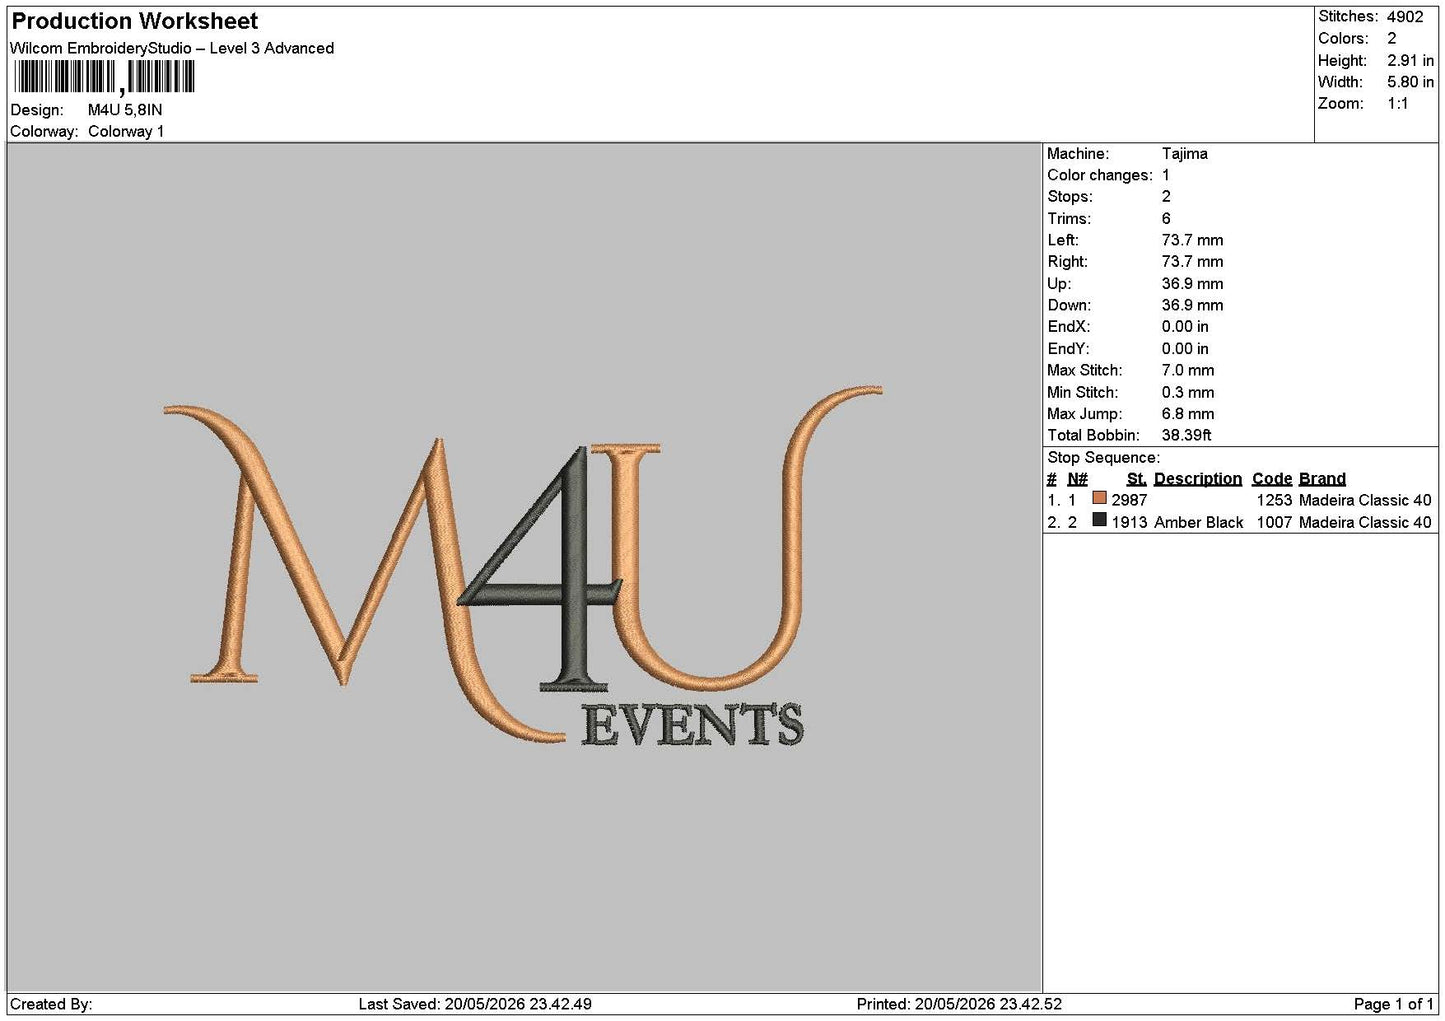
Task: Click the Up value 36.9 mm
Action: pos(1192,284)
